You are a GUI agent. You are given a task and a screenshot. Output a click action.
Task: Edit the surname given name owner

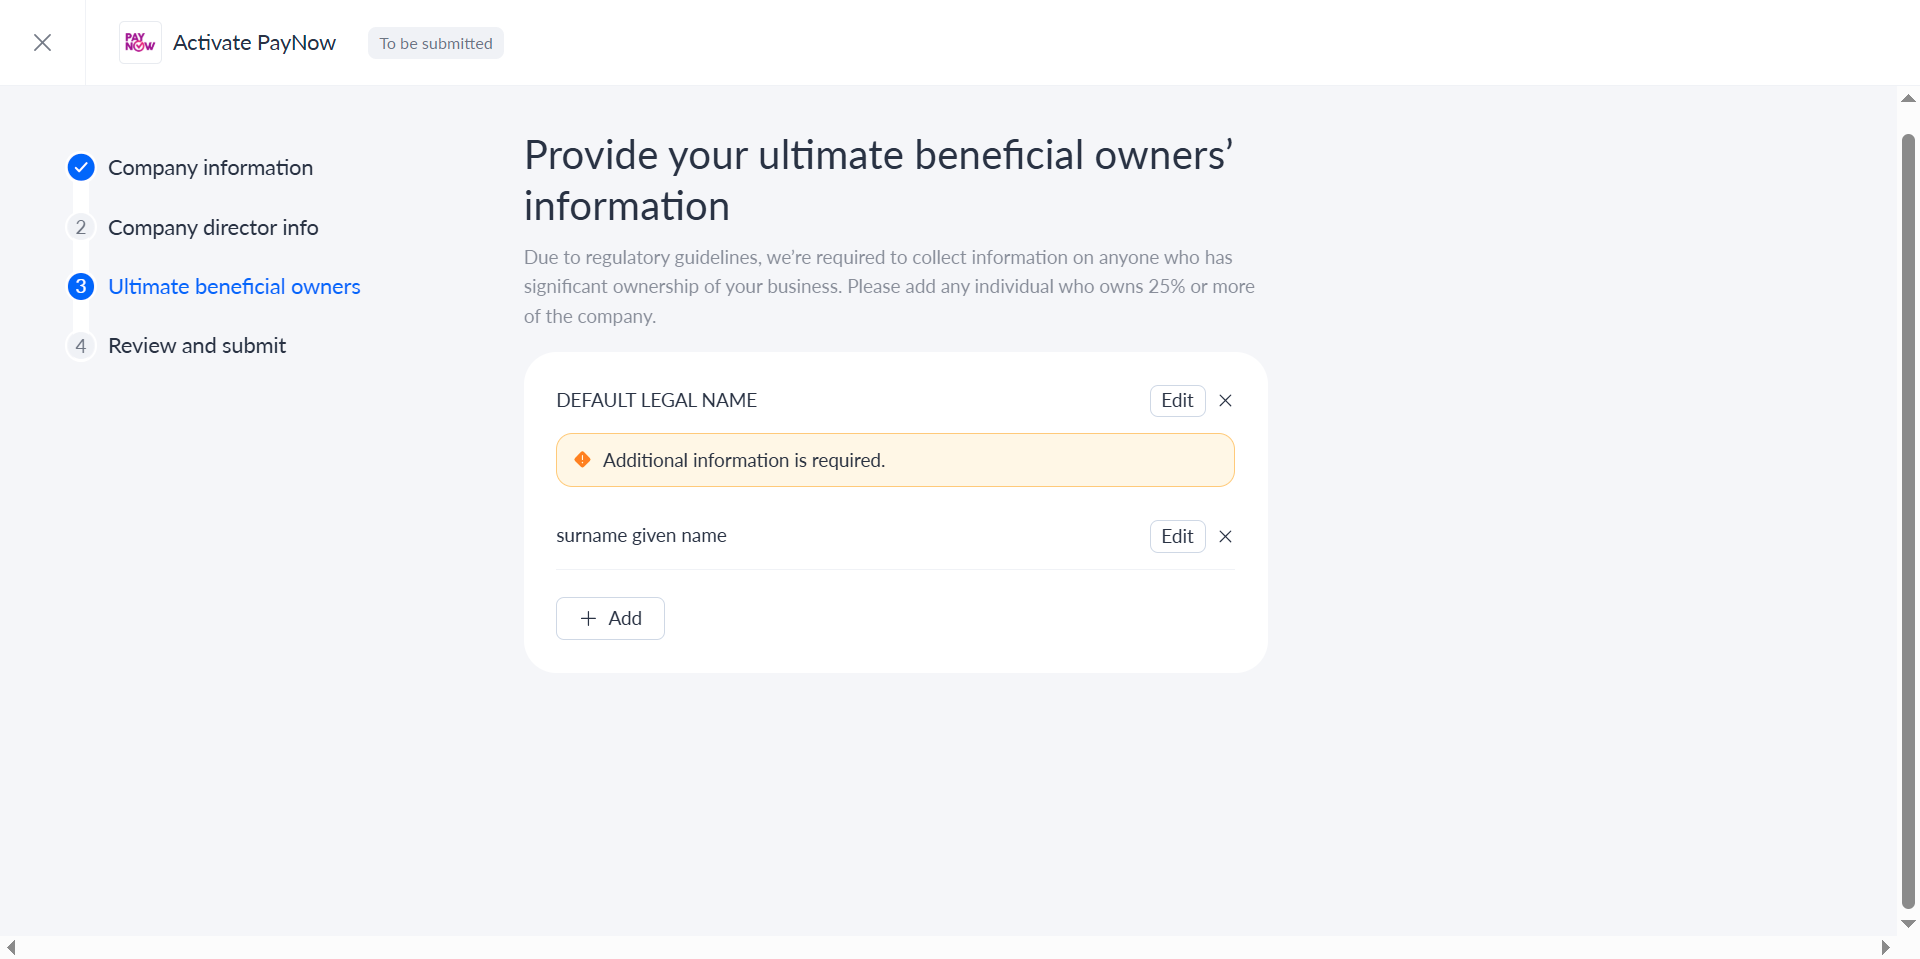[x=1177, y=537]
